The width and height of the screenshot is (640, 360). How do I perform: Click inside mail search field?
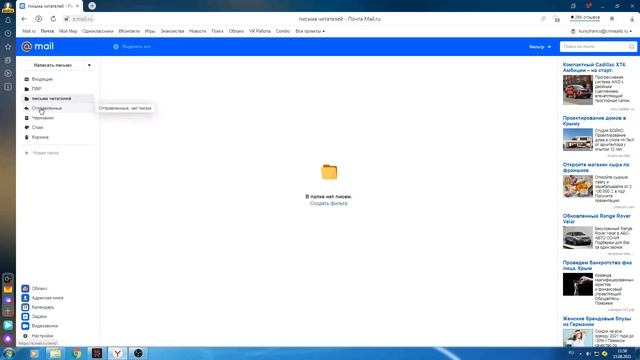click(x=595, y=47)
